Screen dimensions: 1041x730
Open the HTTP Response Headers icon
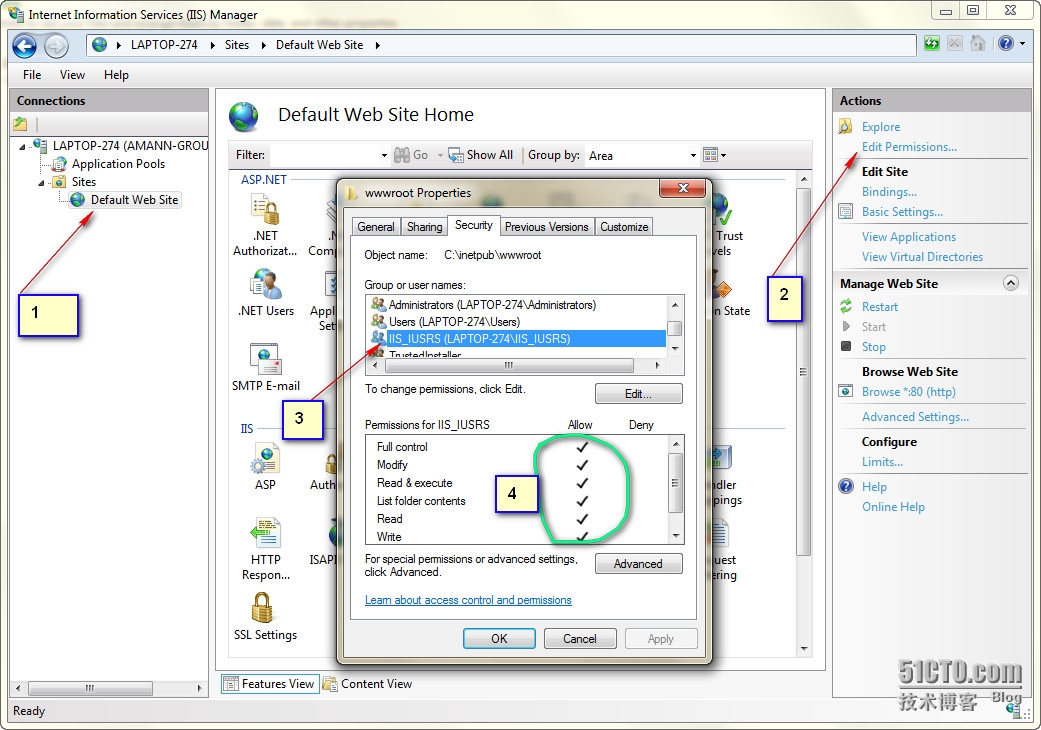pyautogui.click(x=266, y=534)
